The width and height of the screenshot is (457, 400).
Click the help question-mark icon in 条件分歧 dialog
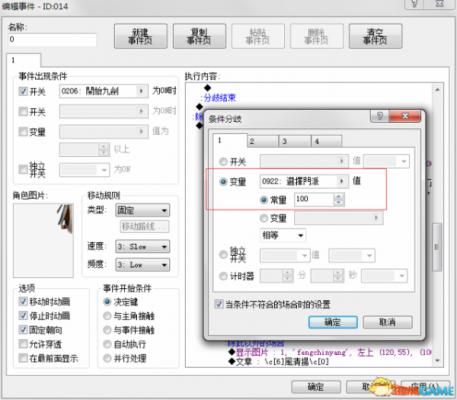(x=380, y=116)
